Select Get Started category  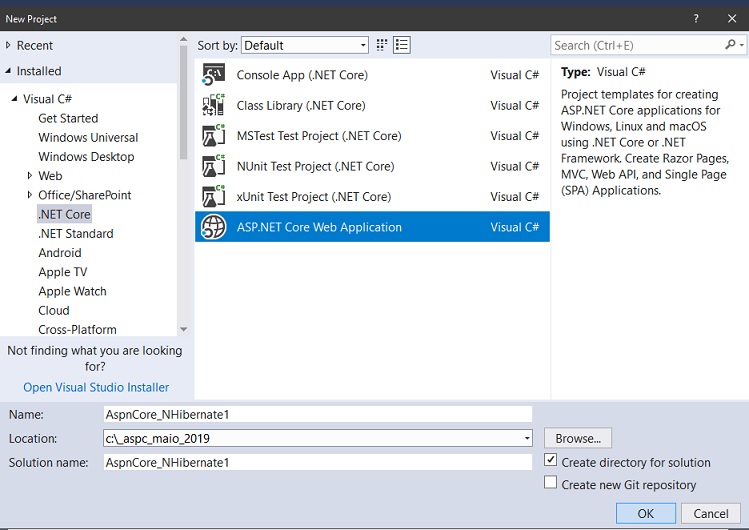[68, 118]
